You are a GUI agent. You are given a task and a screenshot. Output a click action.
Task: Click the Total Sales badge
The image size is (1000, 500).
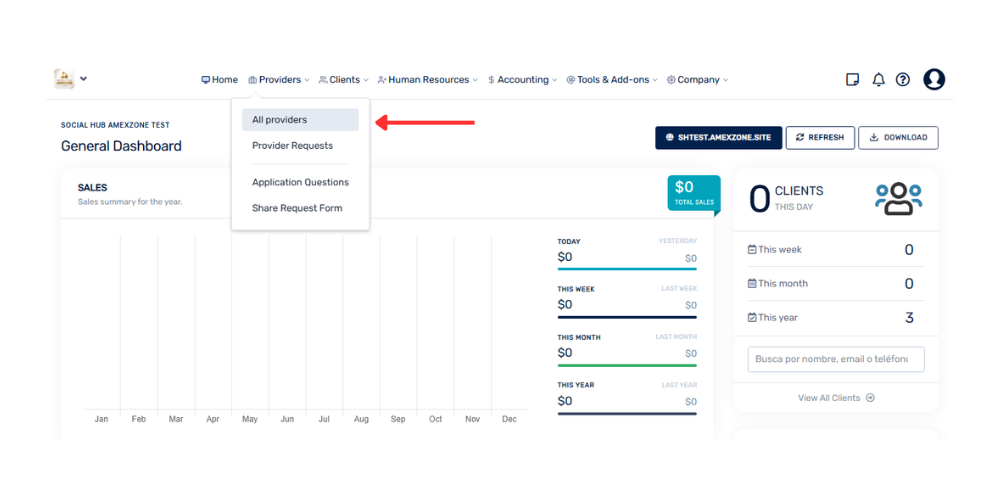tap(694, 193)
